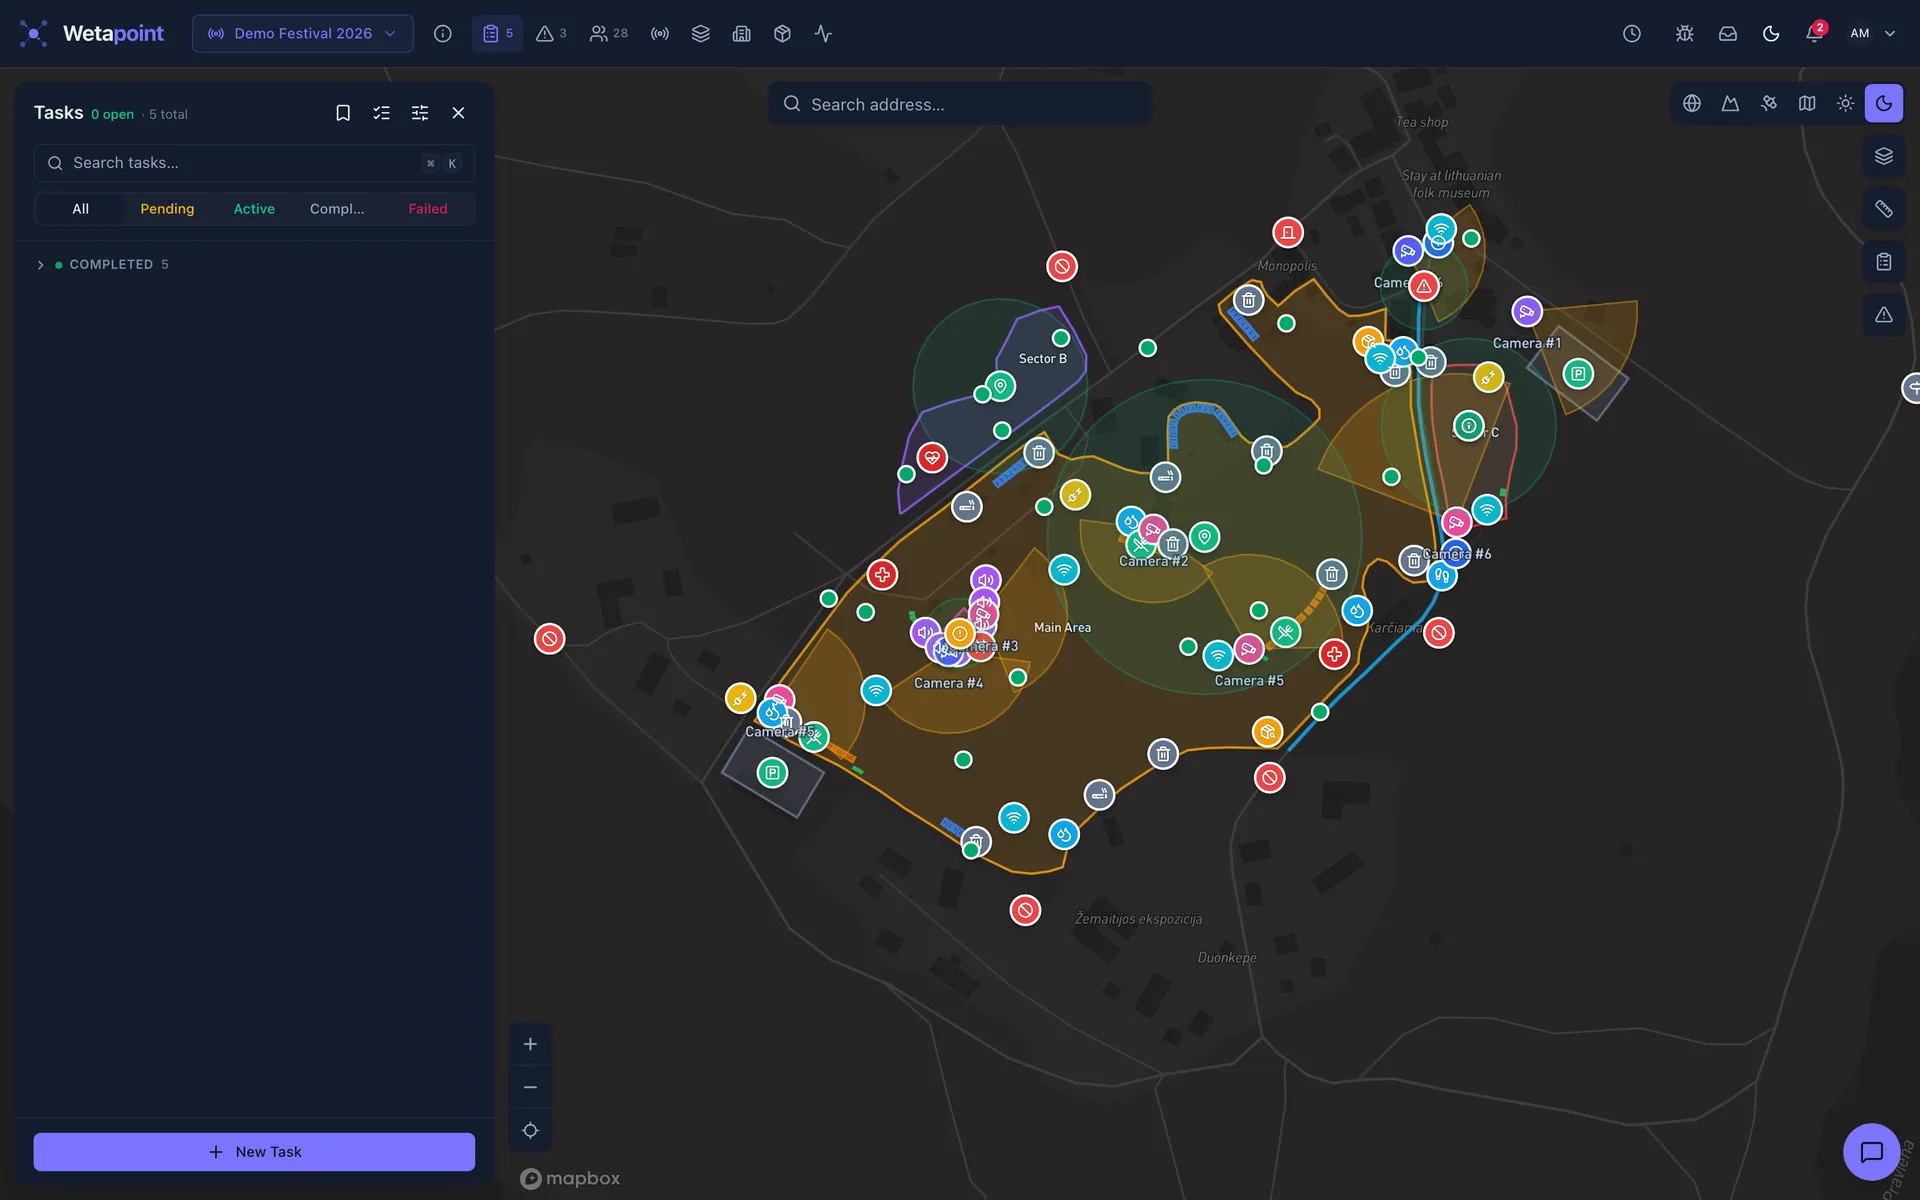This screenshot has width=1920, height=1200.
Task: Open the AM user account menu
Action: pos(1872,34)
